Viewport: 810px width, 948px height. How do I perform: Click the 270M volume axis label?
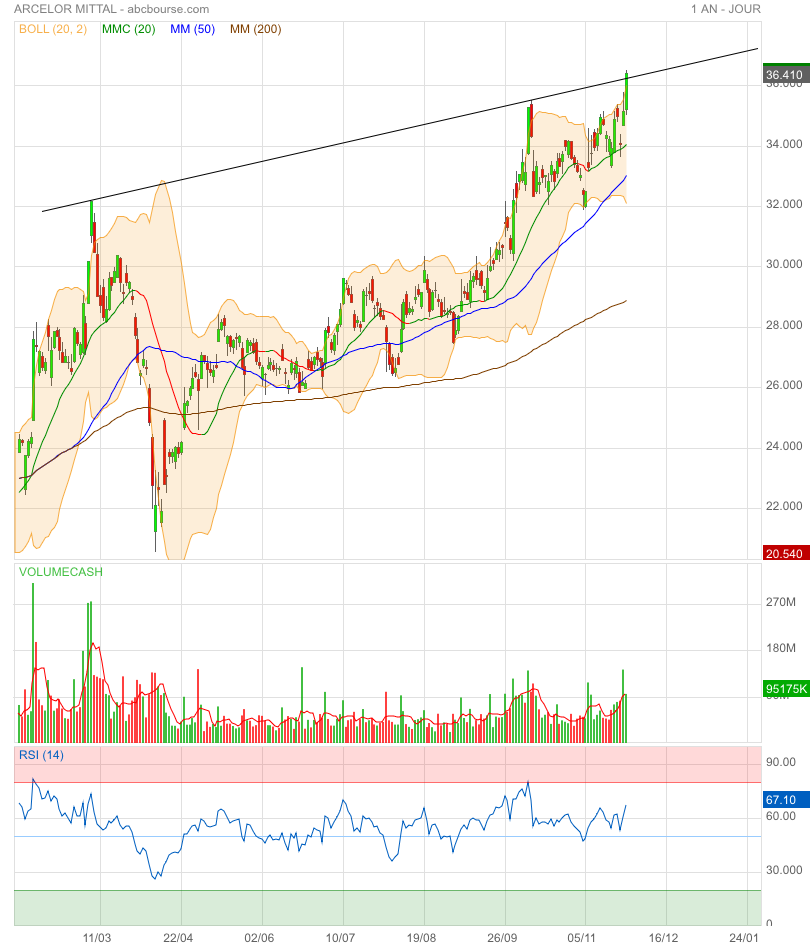[780, 604]
